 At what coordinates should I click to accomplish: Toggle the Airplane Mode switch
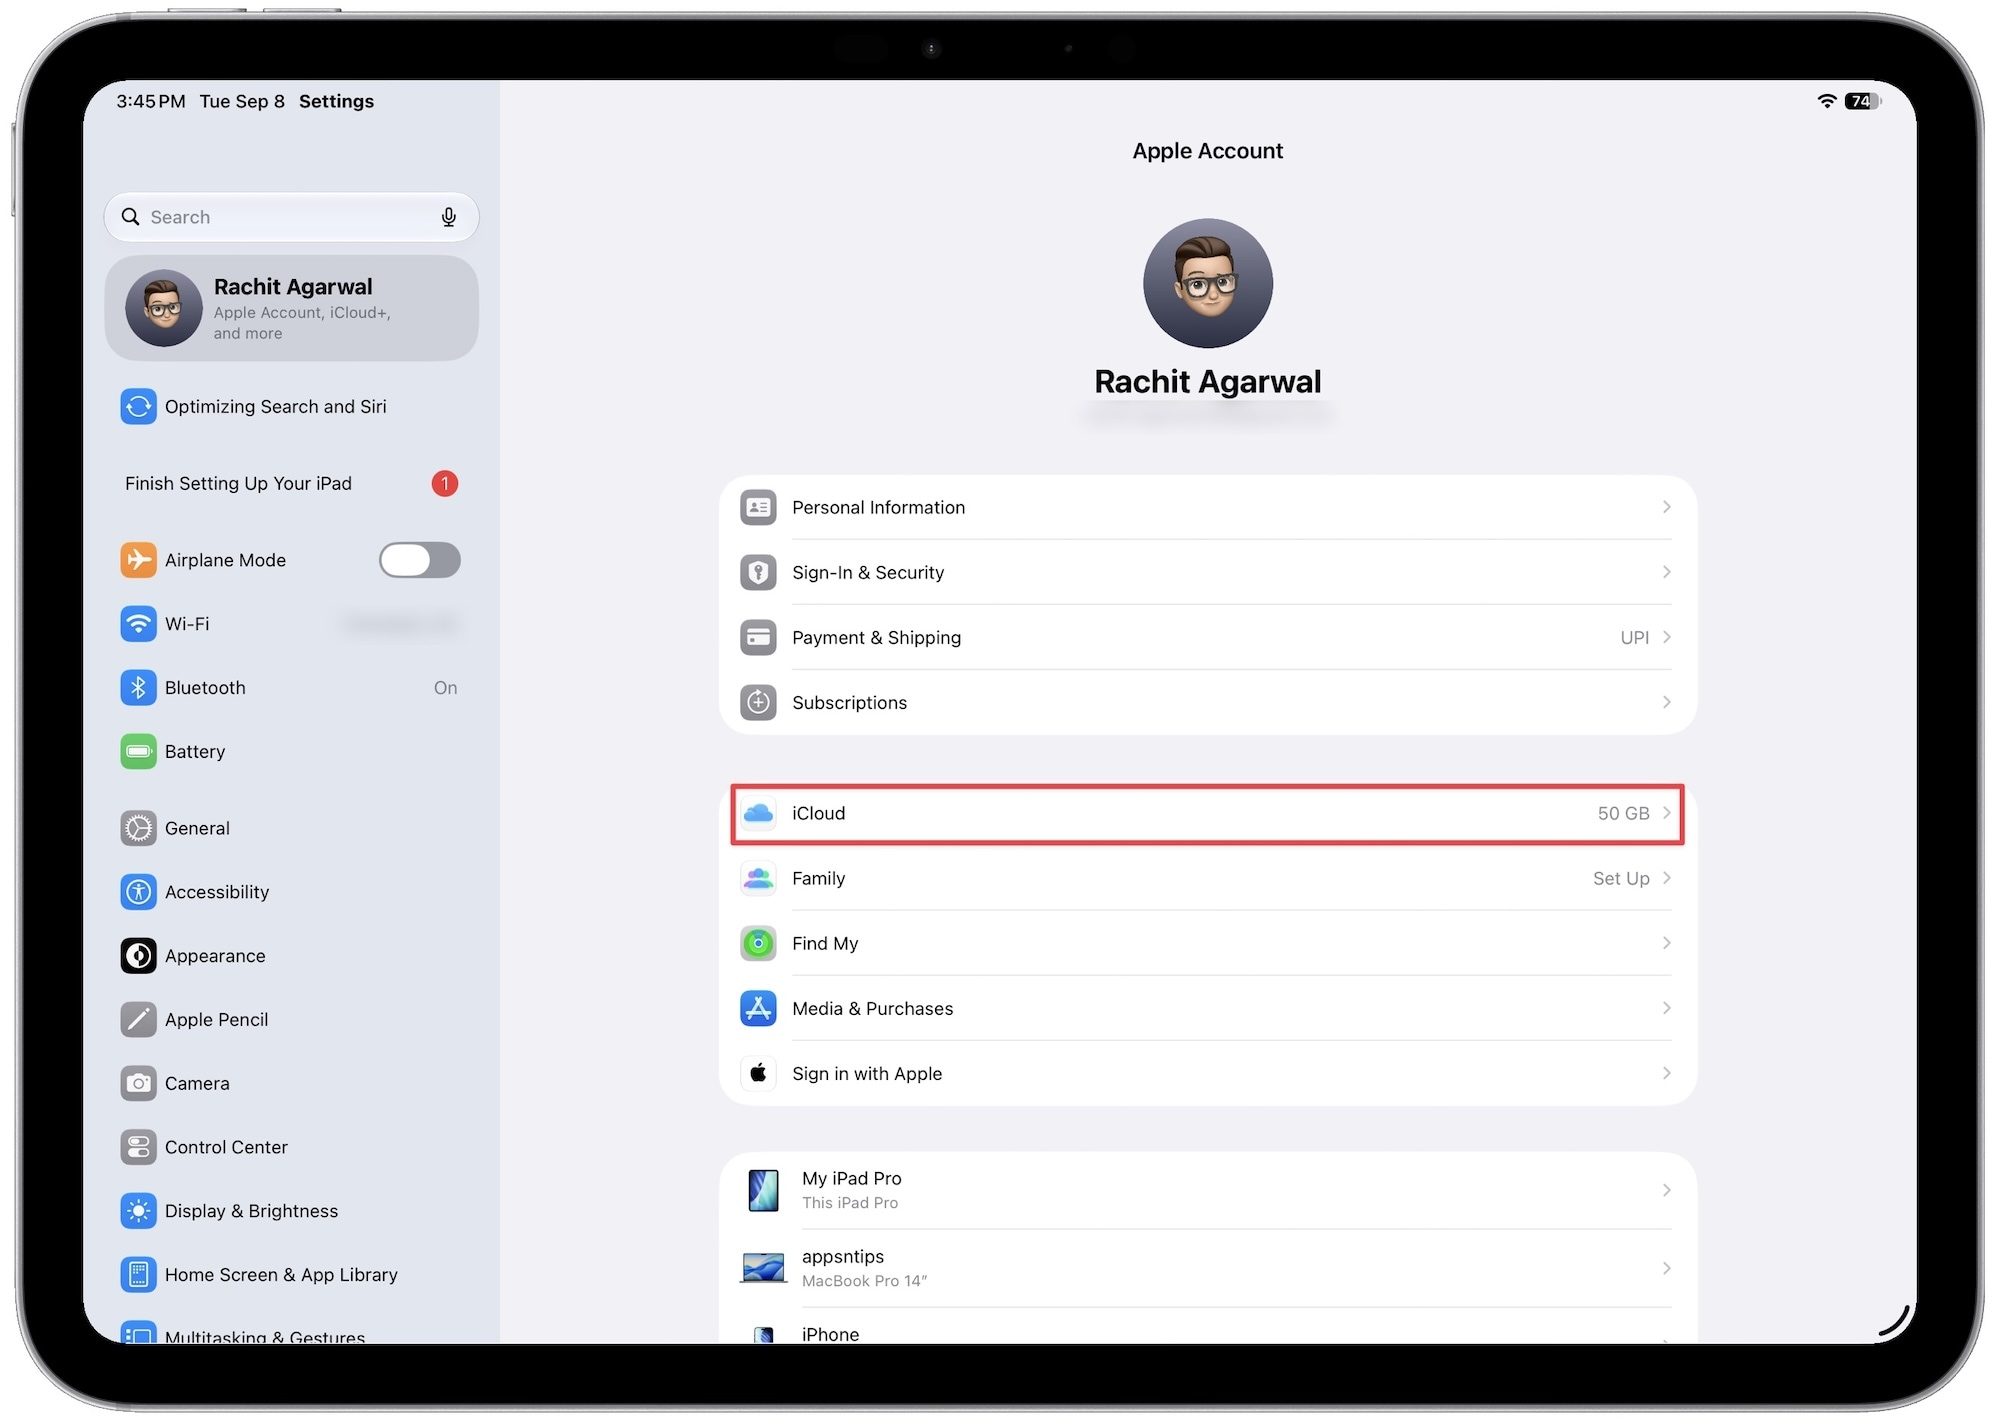click(420, 560)
